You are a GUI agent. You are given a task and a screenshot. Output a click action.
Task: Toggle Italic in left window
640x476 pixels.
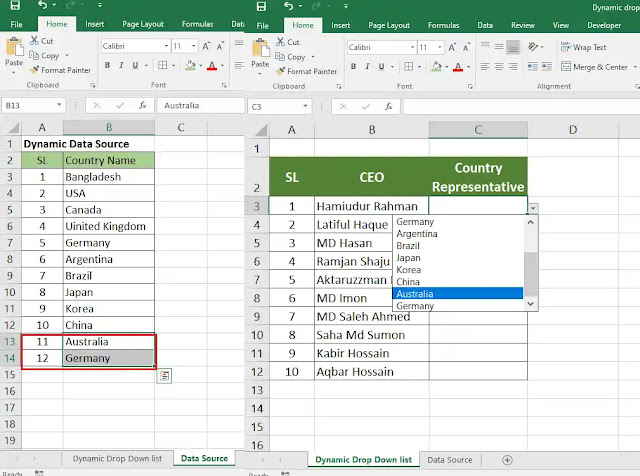(121, 65)
